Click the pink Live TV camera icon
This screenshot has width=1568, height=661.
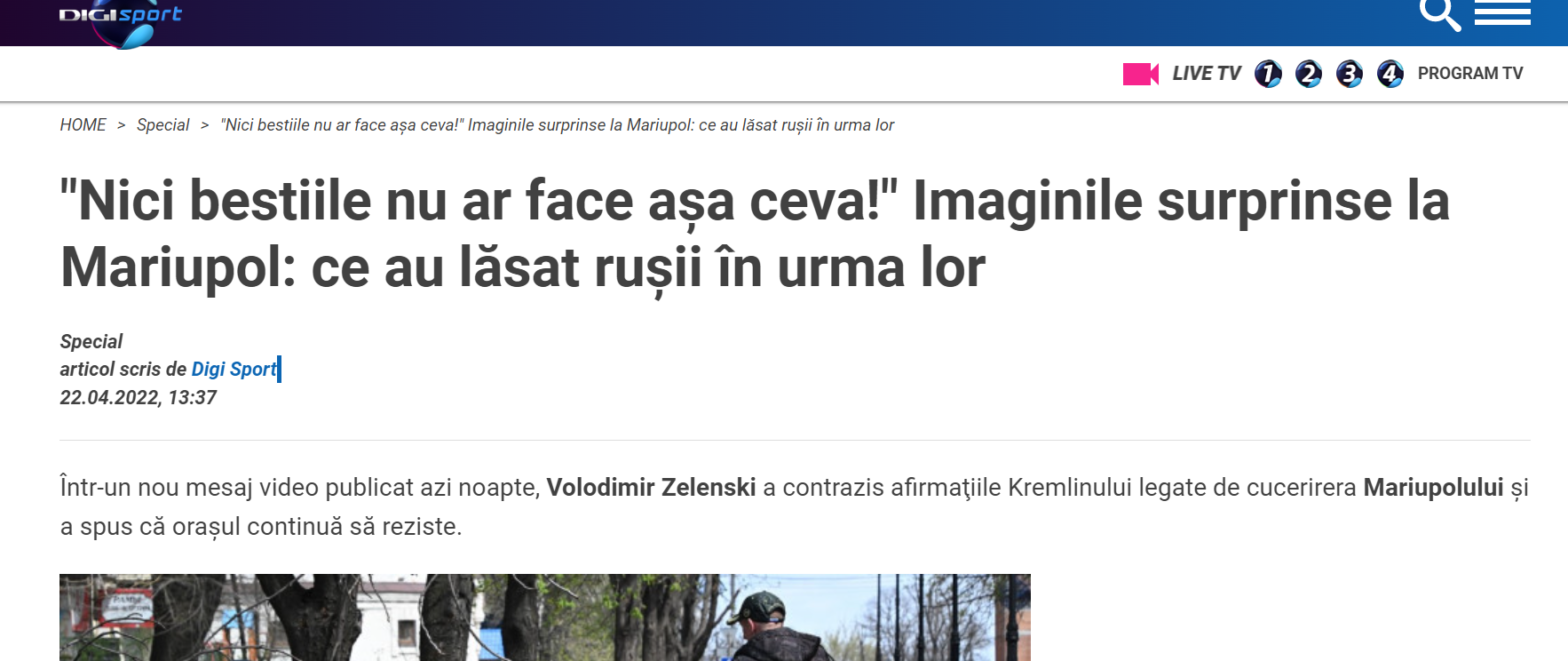click(x=1140, y=74)
